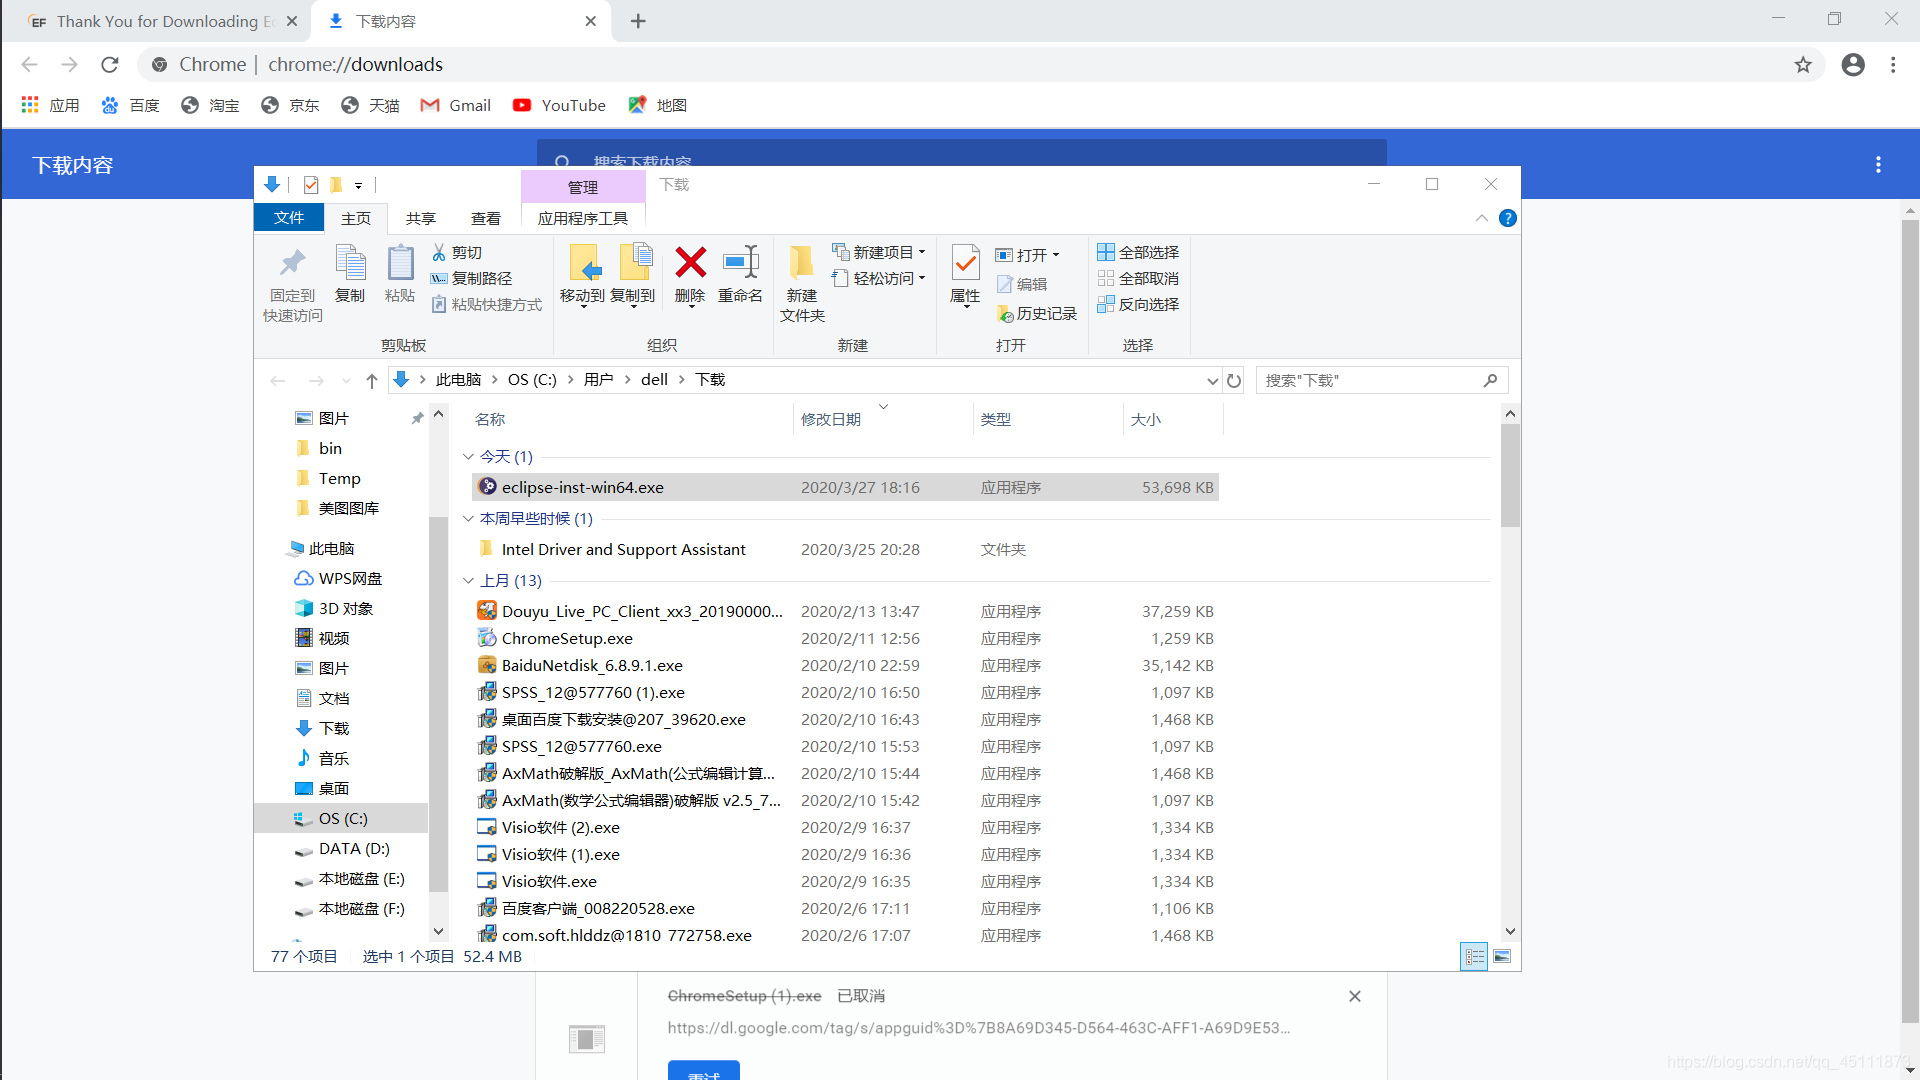Click the Rename (重命名) ribbon icon

(x=740, y=263)
